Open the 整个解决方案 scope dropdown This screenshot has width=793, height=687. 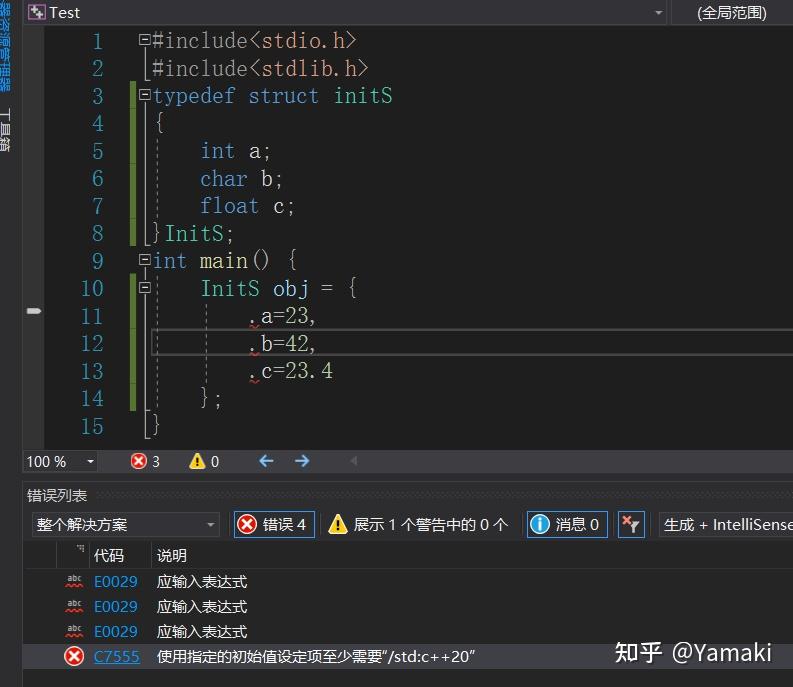tap(125, 525)
